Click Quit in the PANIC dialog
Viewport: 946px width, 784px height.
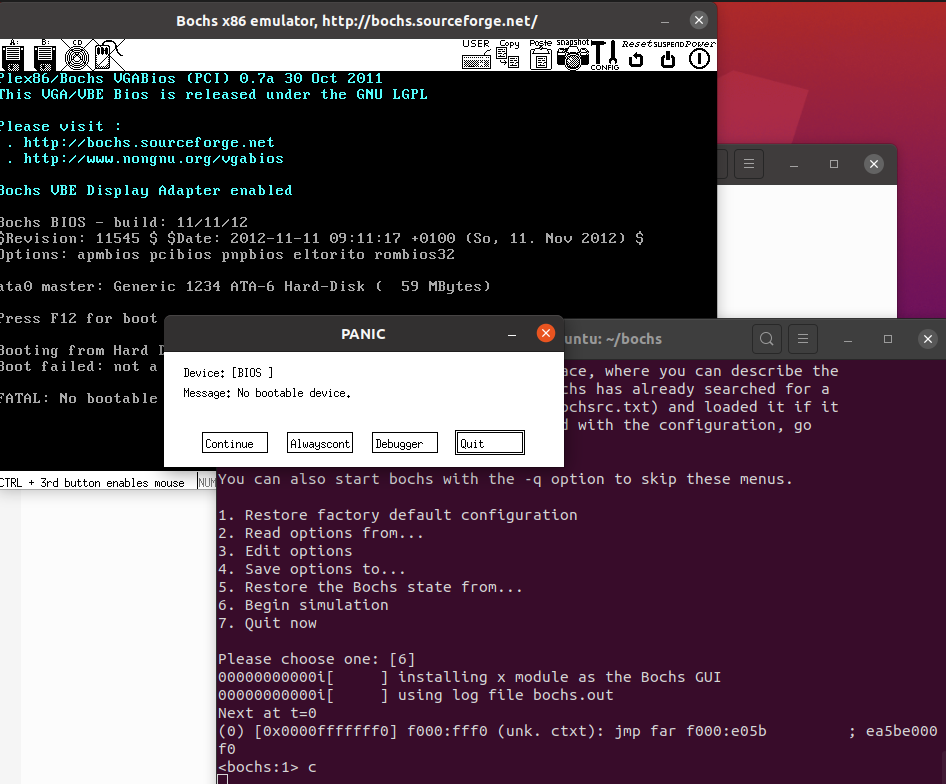point(490,443)
